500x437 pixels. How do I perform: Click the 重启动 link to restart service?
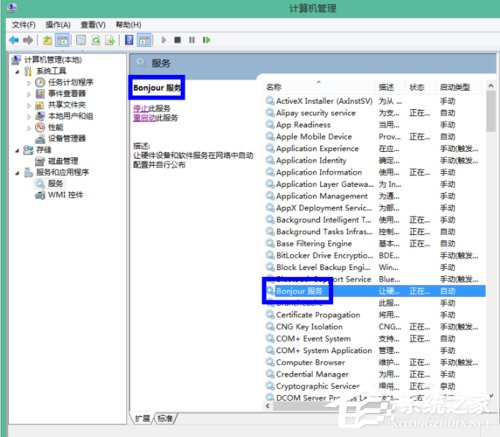(144, 118)
